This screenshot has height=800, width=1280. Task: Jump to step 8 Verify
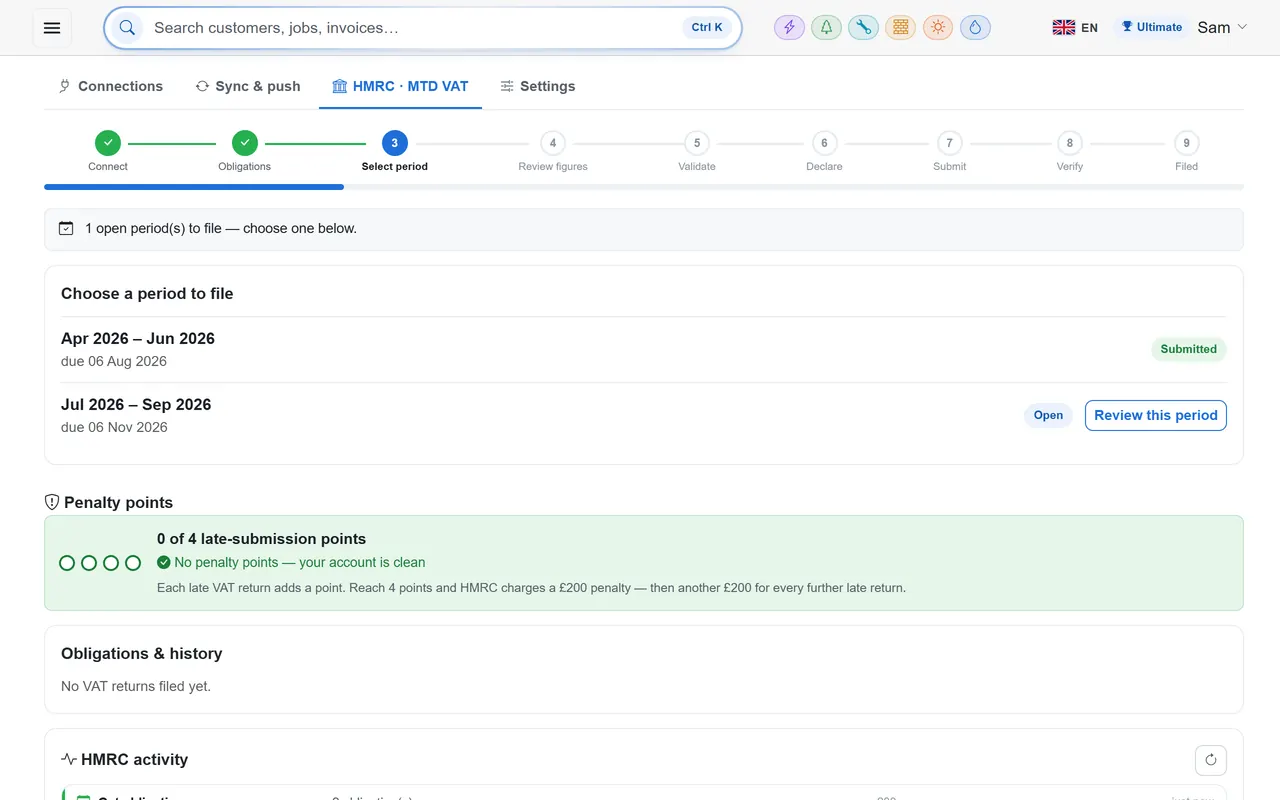pos(1070,143)
